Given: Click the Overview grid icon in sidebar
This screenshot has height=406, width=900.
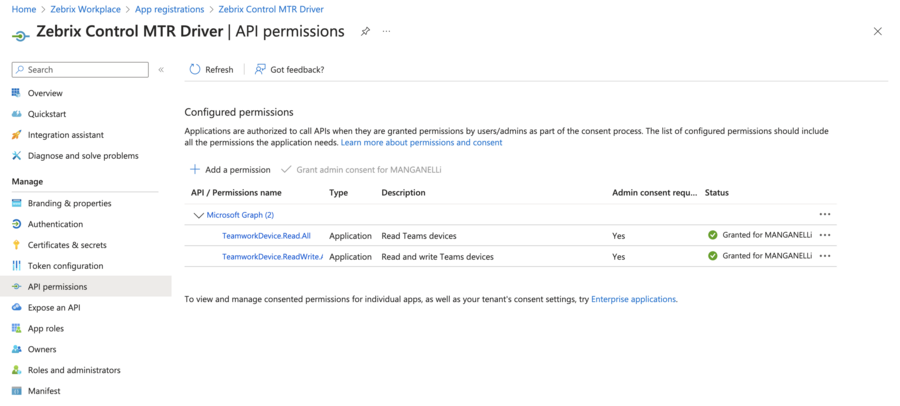Looking at the screenshot, I should (17, 93).
